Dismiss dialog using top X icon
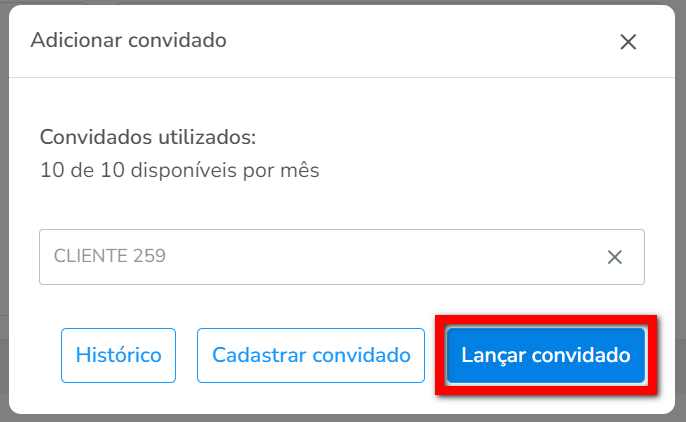This screenshot has height=422, width=686. click(x=628, y=42)
